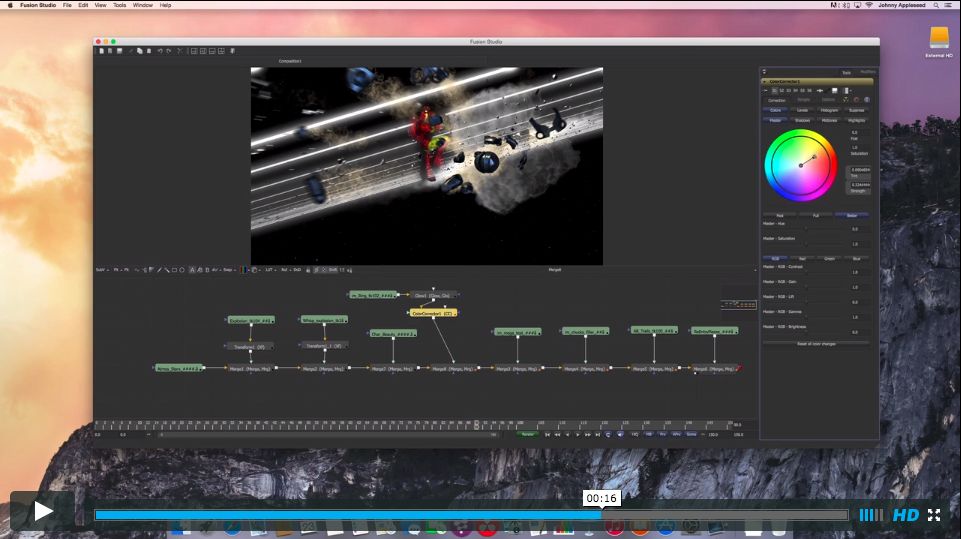
Task: Click the Undo arrow icon
Action: click(x=160, y=51)
